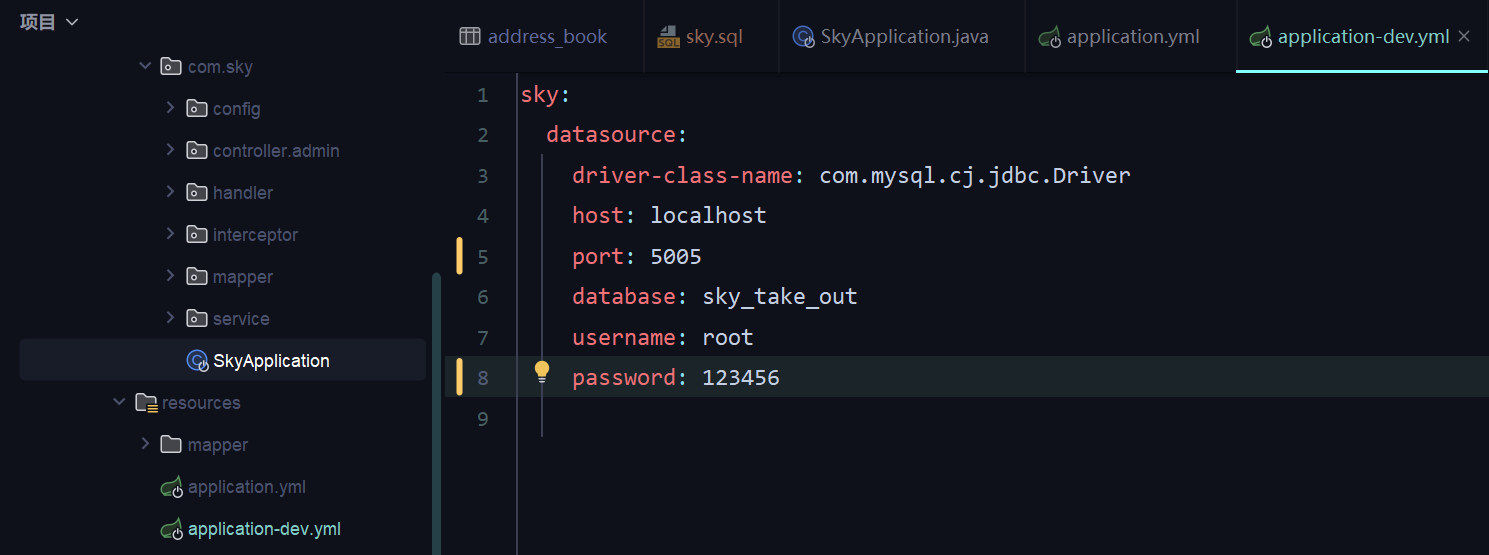This screenshot has width=1489, height=555.
Task: Collapse the resources folder
Action: pyautogui.click(x=120, y=402)
